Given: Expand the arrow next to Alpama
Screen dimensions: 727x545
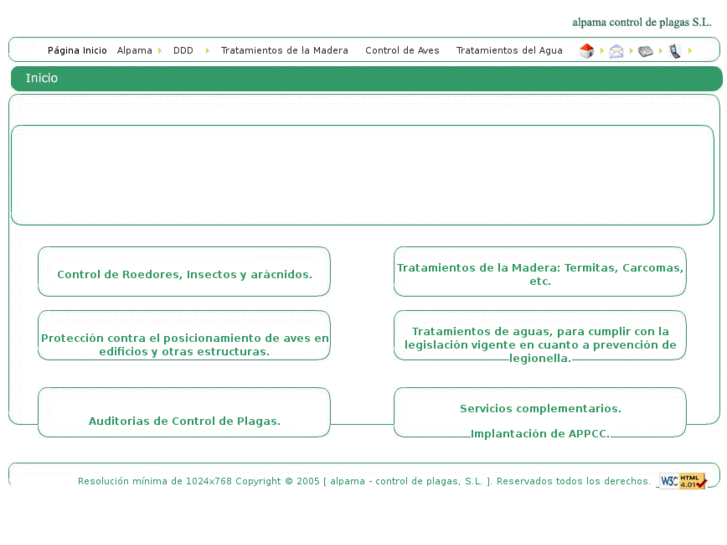Looking at the screenshot, I should [159, 51].
